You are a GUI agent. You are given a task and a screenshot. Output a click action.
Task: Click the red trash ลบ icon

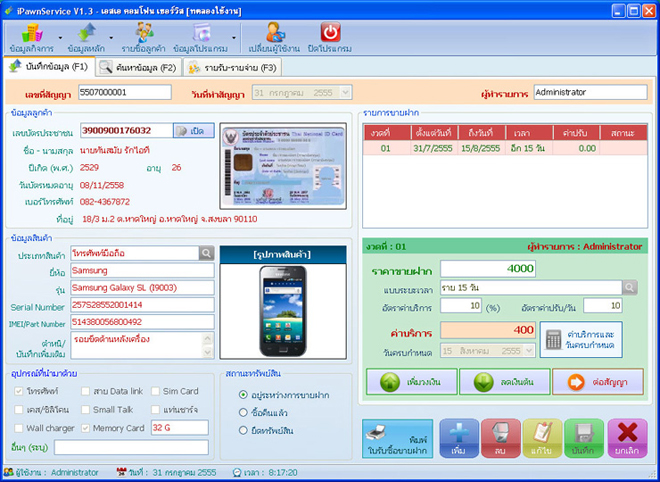pos(501,438)
